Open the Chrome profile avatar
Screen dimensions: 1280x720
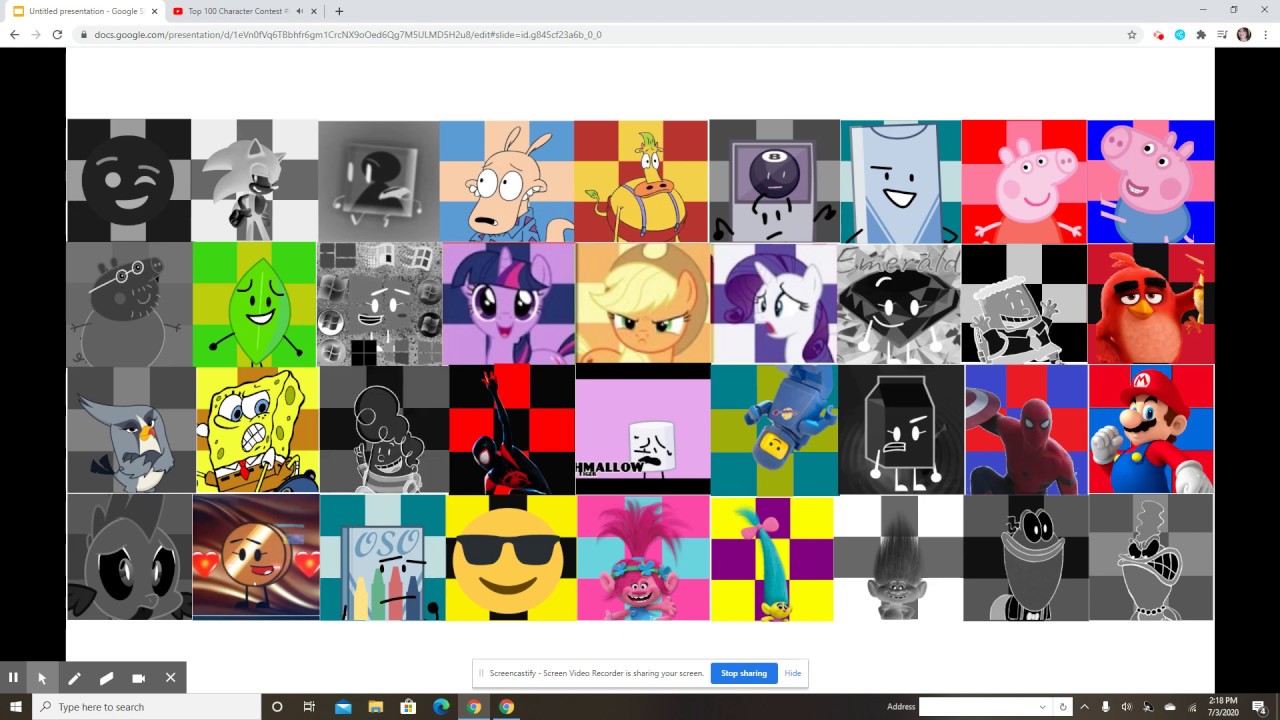tap(1244, 34)
